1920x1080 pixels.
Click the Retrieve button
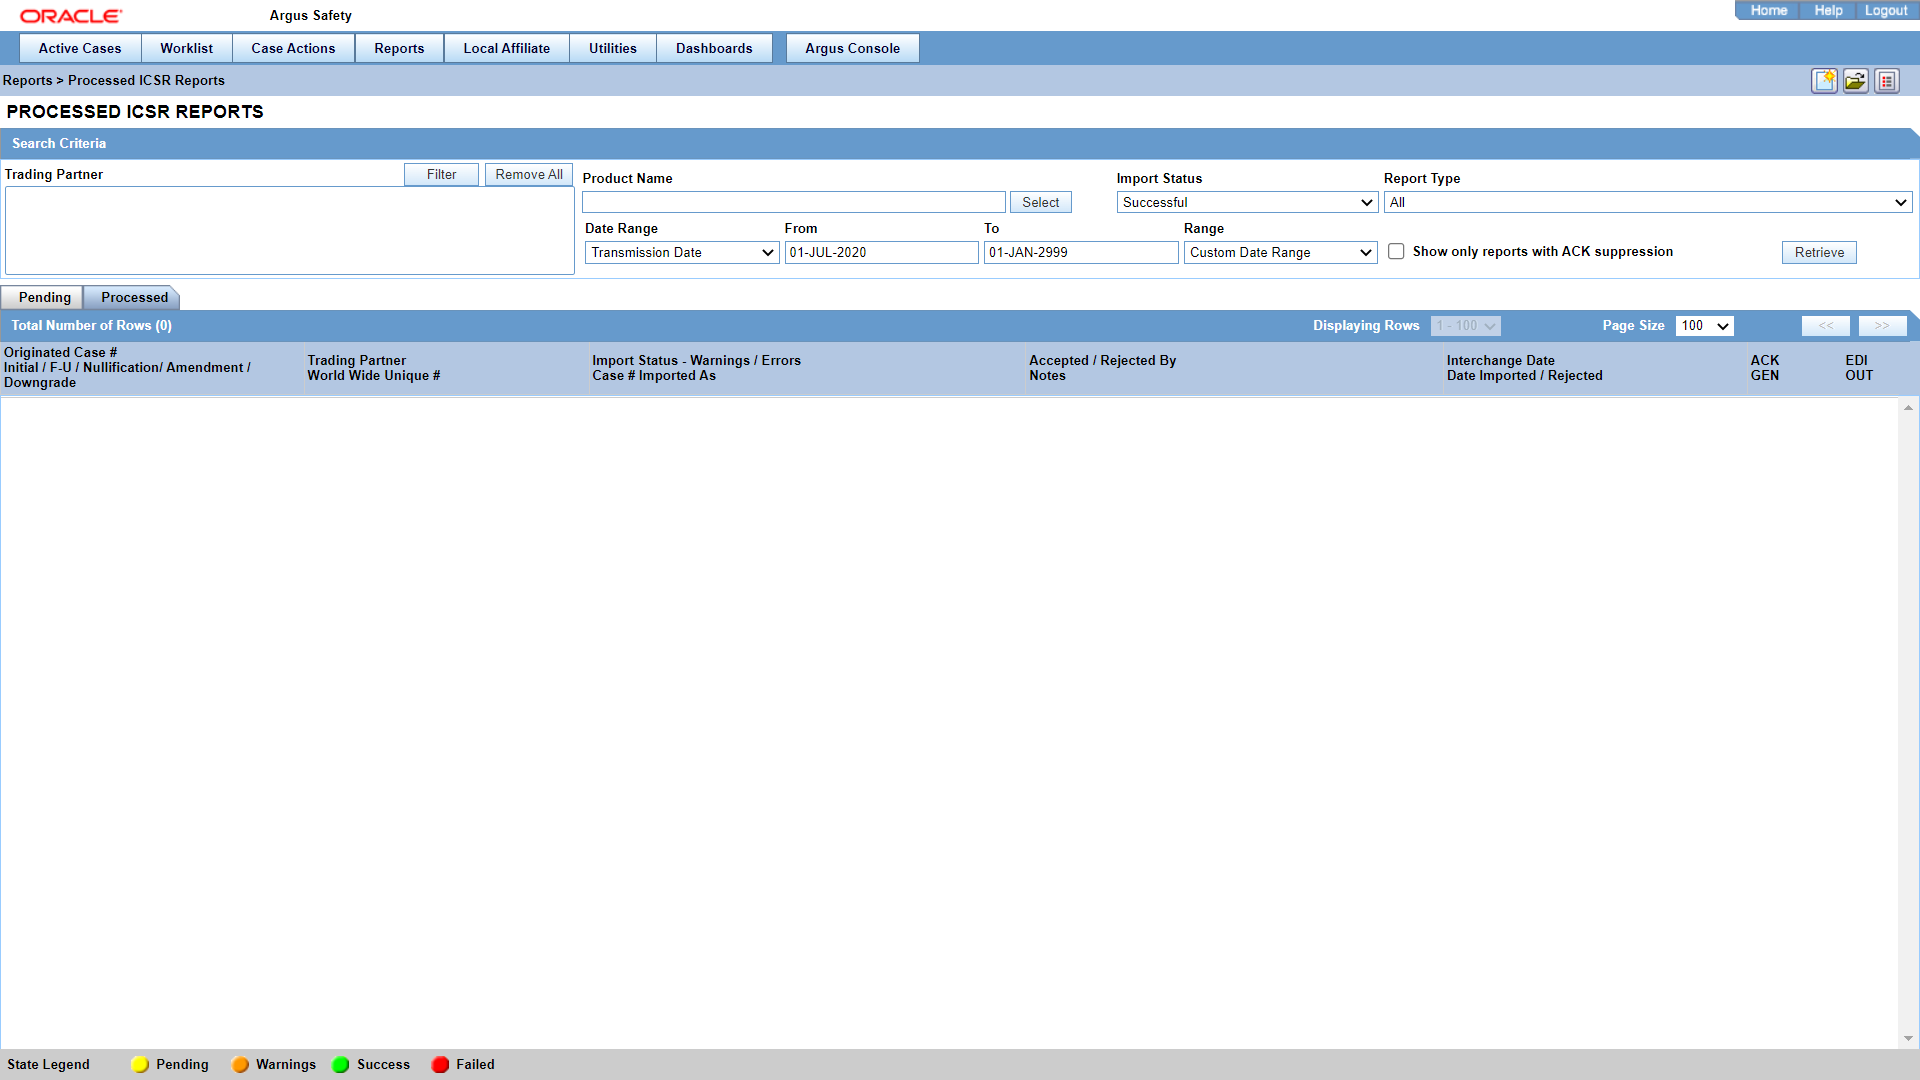(x=1819, y=252)
